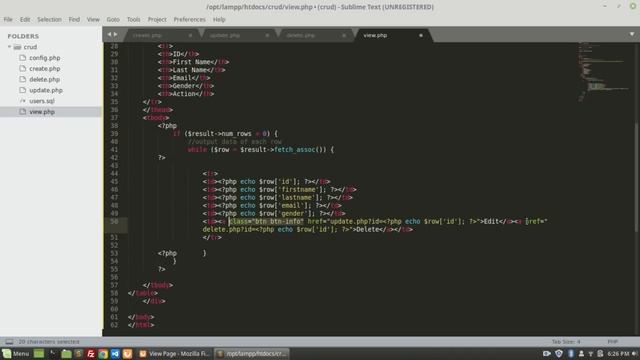
Task: Open the Edit menu
Action: (x=25, y=19)
